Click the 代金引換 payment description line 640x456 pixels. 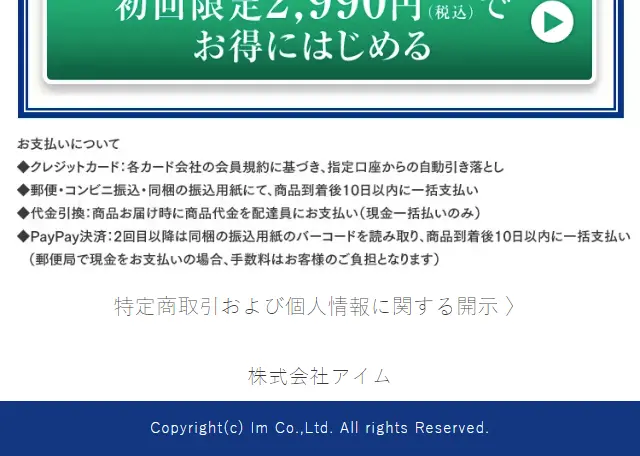click(x=249, y=213)
